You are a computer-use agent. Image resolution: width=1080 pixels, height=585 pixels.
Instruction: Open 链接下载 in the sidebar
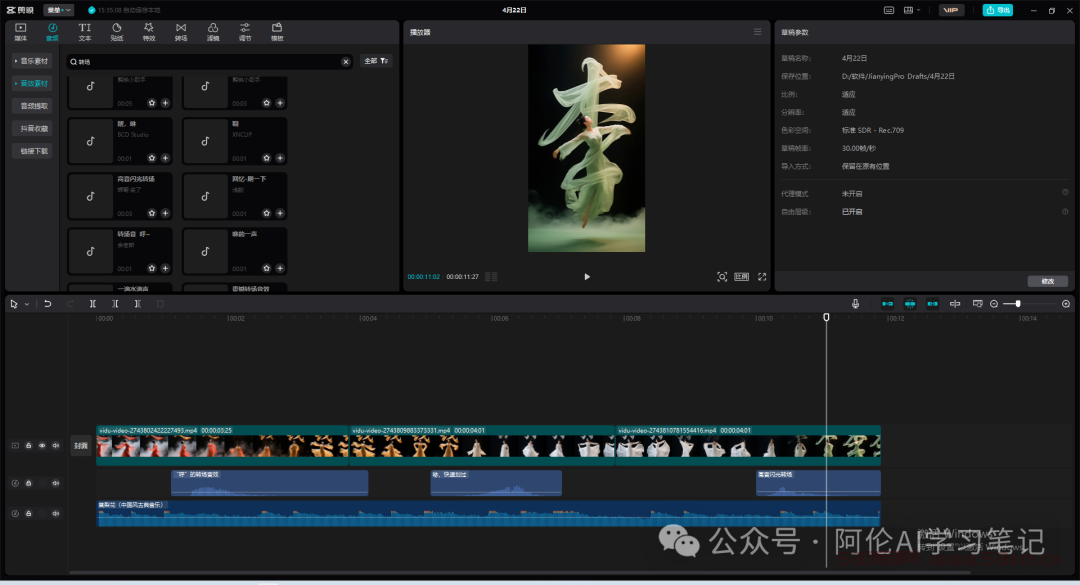click(x=32, y=151)
